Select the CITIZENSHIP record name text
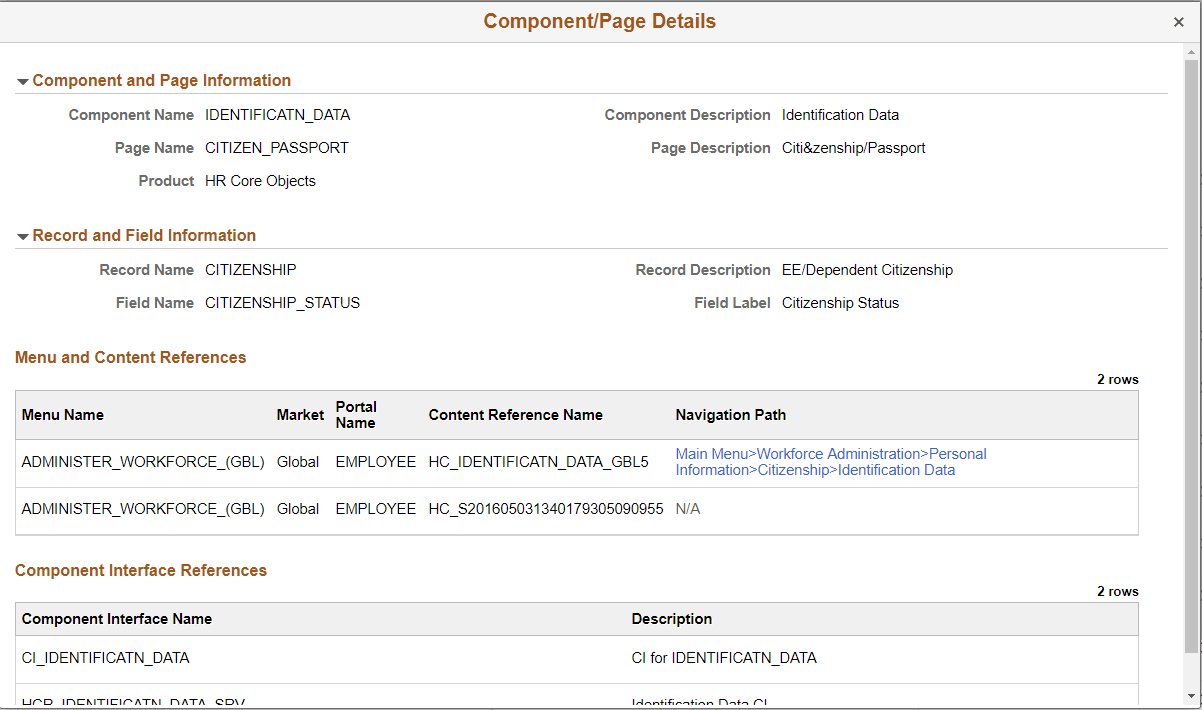1202x710 pixels. pyautogui.click(x=250, y=269)
